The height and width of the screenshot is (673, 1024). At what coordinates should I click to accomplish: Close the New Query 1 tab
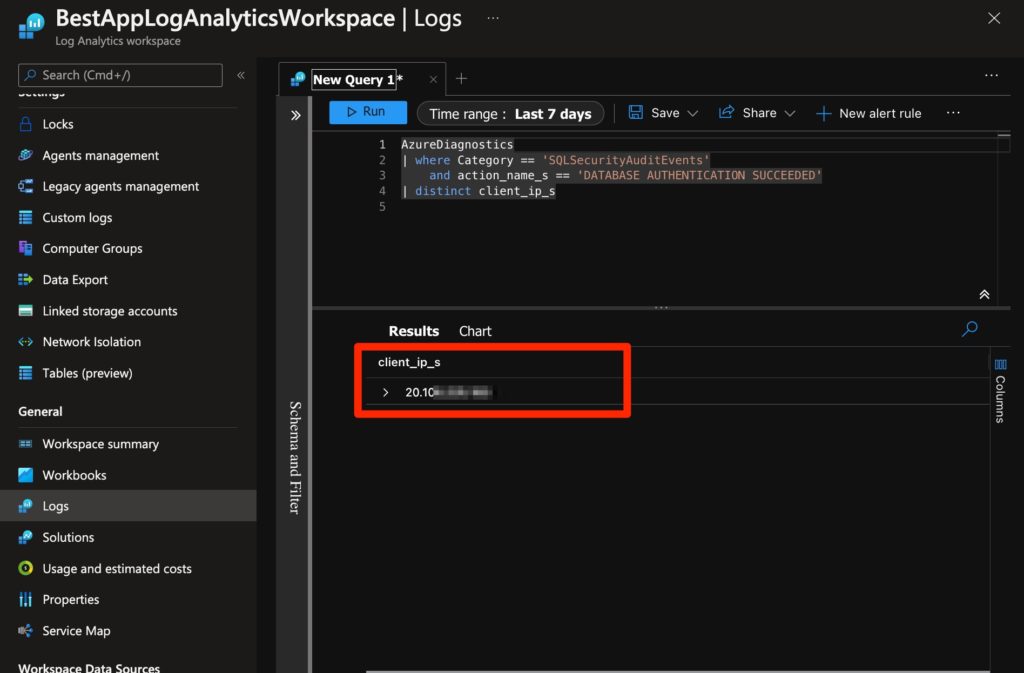pyautogui.click(x=433, y=80)
